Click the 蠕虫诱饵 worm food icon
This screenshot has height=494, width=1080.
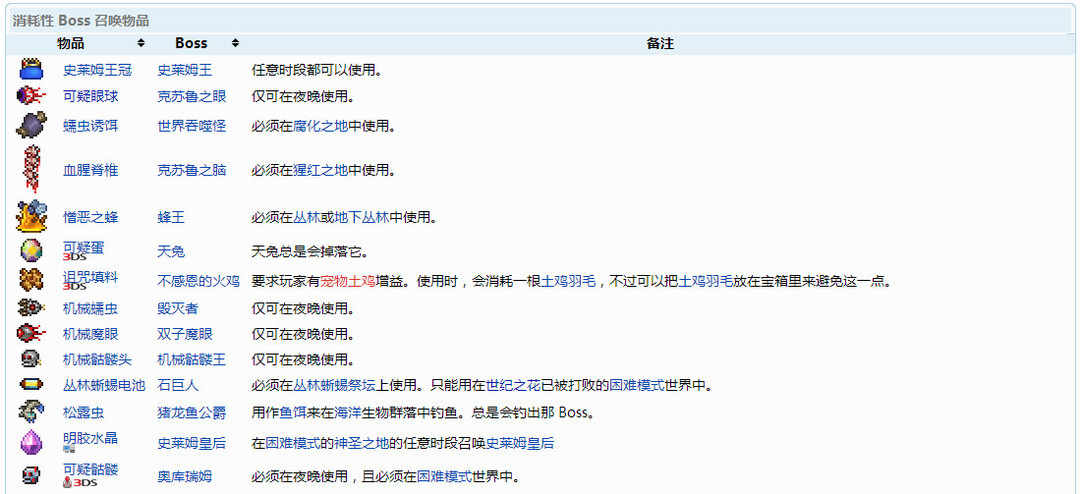31,125
